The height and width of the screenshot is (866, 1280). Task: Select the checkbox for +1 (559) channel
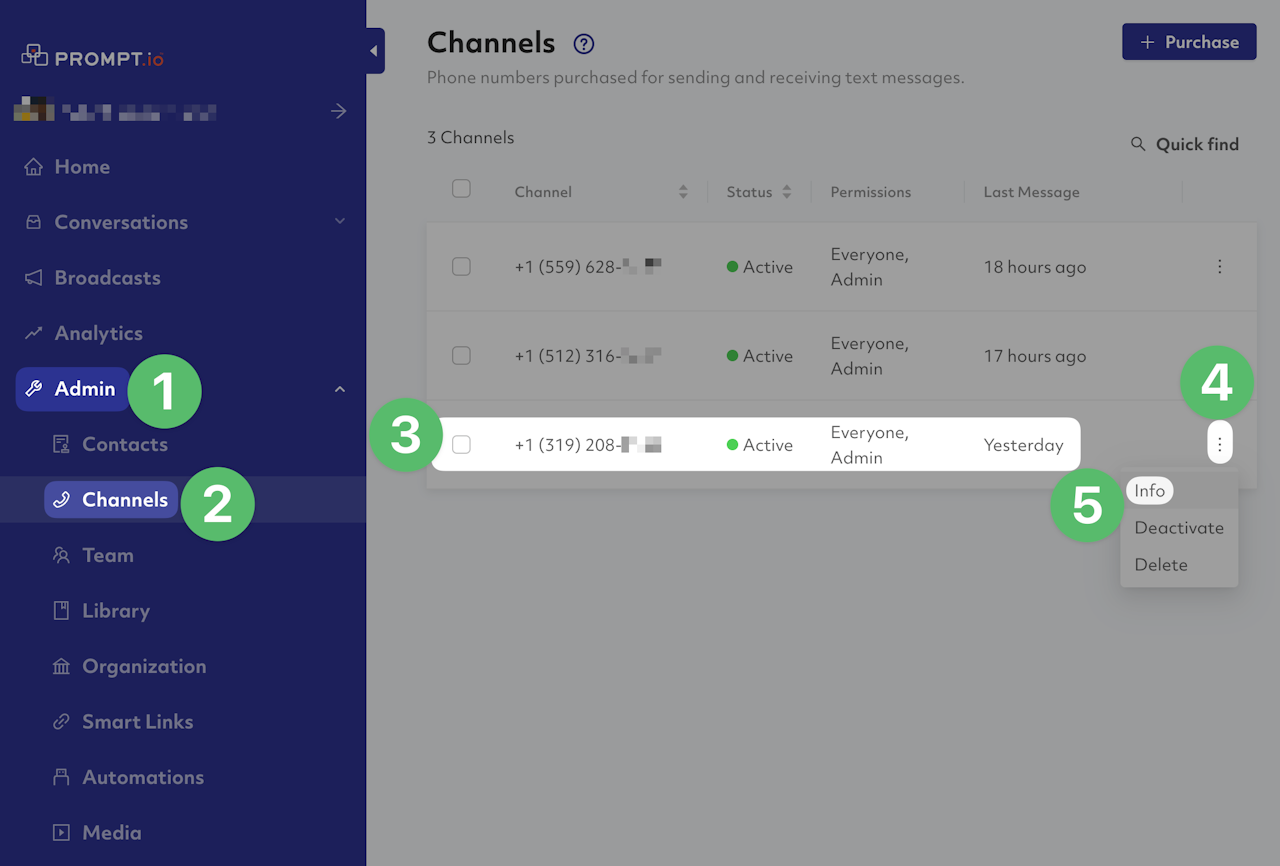pos(461,267)
